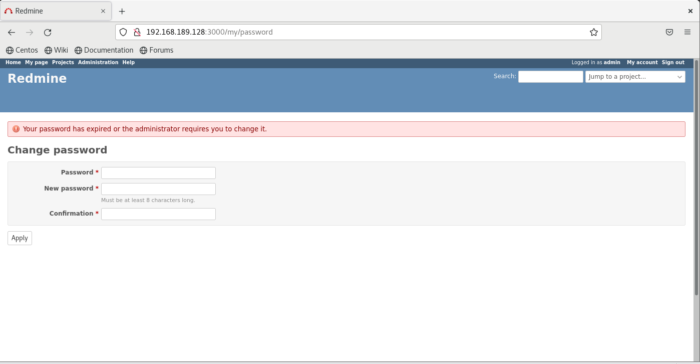The width and height of the screenshot is (700, 364).
Task: Click the Redmine header title
Action: (37, 79)
